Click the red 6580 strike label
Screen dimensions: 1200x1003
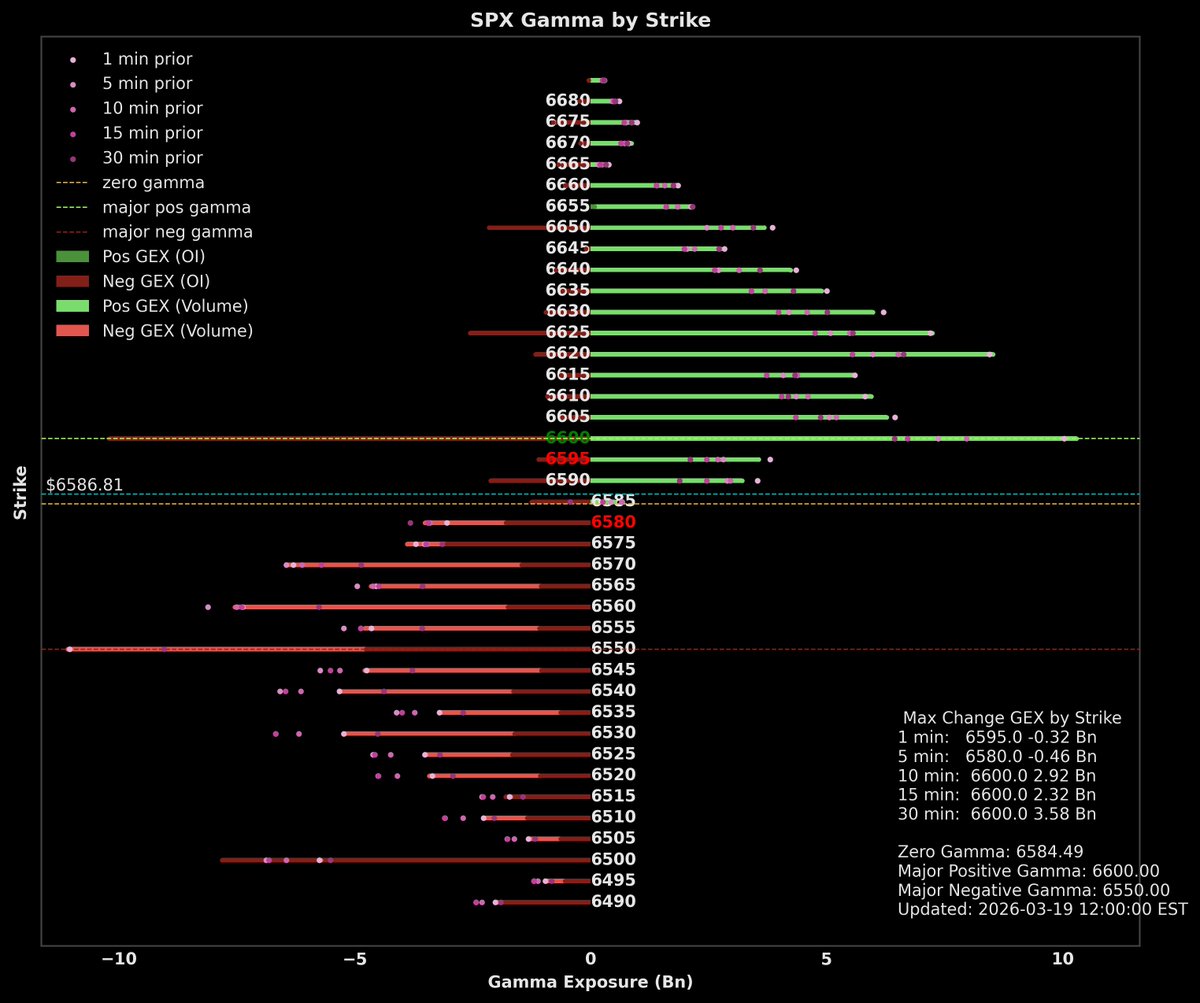(613, 521)
